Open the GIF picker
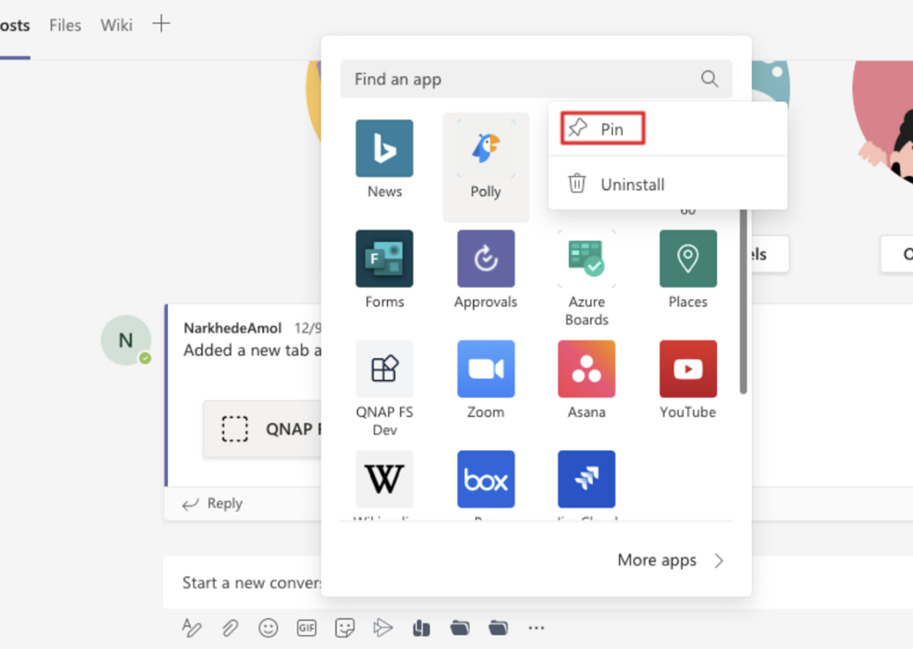The width and height of the screenshot is (913, 649). pos(307,628)
